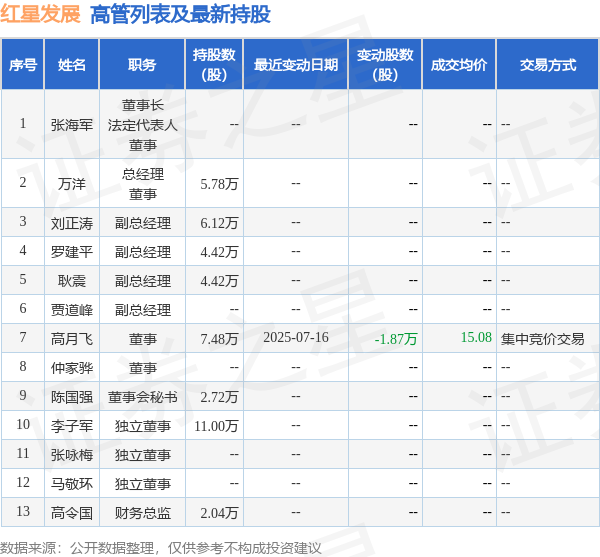Image resolution: width=600 pixels, height=557 pixels.
Task: Select the 最近变动日期 column header
Action: (296, 65)
